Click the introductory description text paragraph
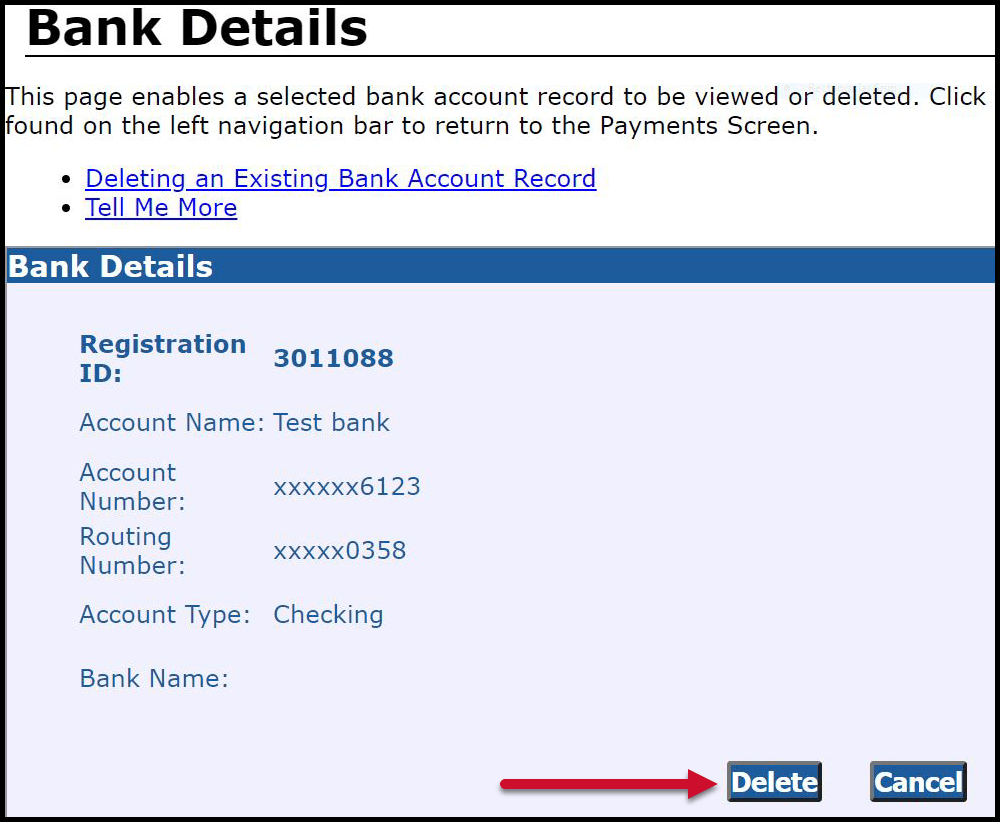The image size is (1000, 822). click(x=494, y=110)
